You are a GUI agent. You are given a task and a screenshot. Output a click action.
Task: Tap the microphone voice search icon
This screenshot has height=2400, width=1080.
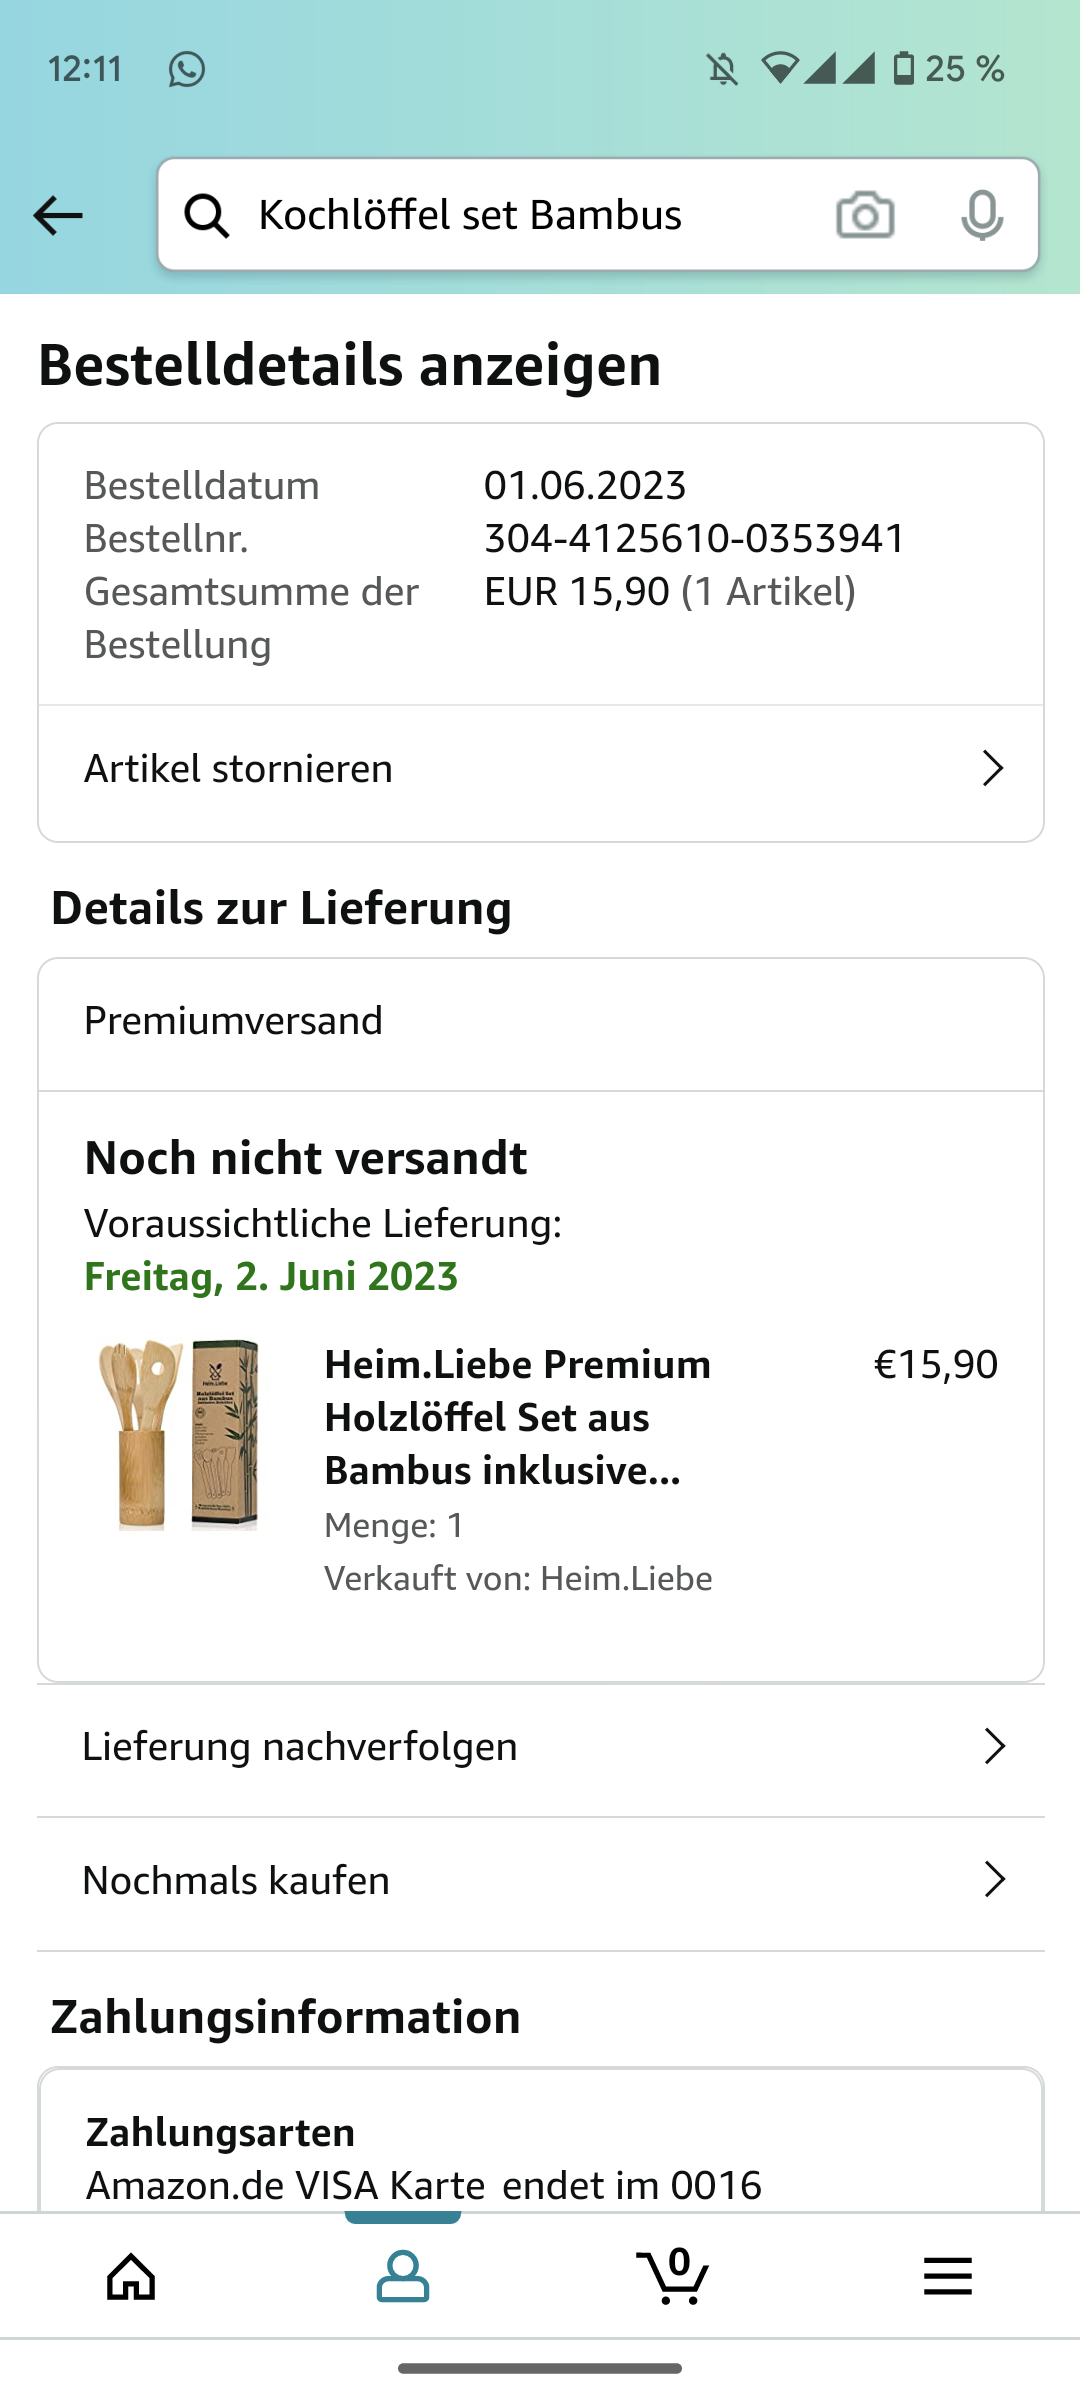click(x=981, y=215)
